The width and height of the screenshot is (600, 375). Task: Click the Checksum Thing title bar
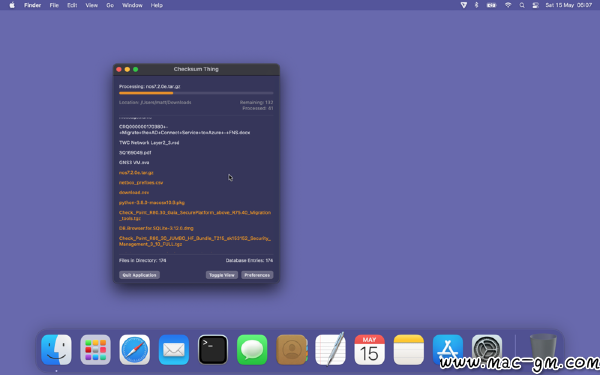tap(196, 69)
